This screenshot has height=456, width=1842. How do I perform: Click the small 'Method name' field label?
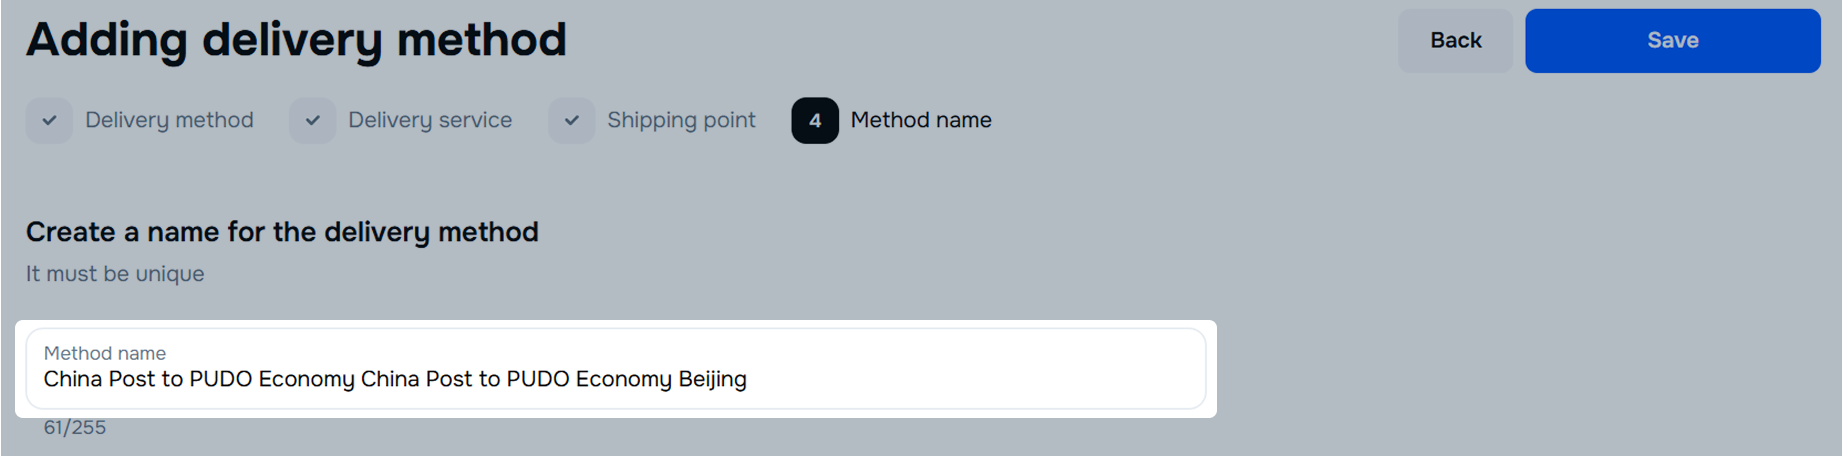(105, 353)
